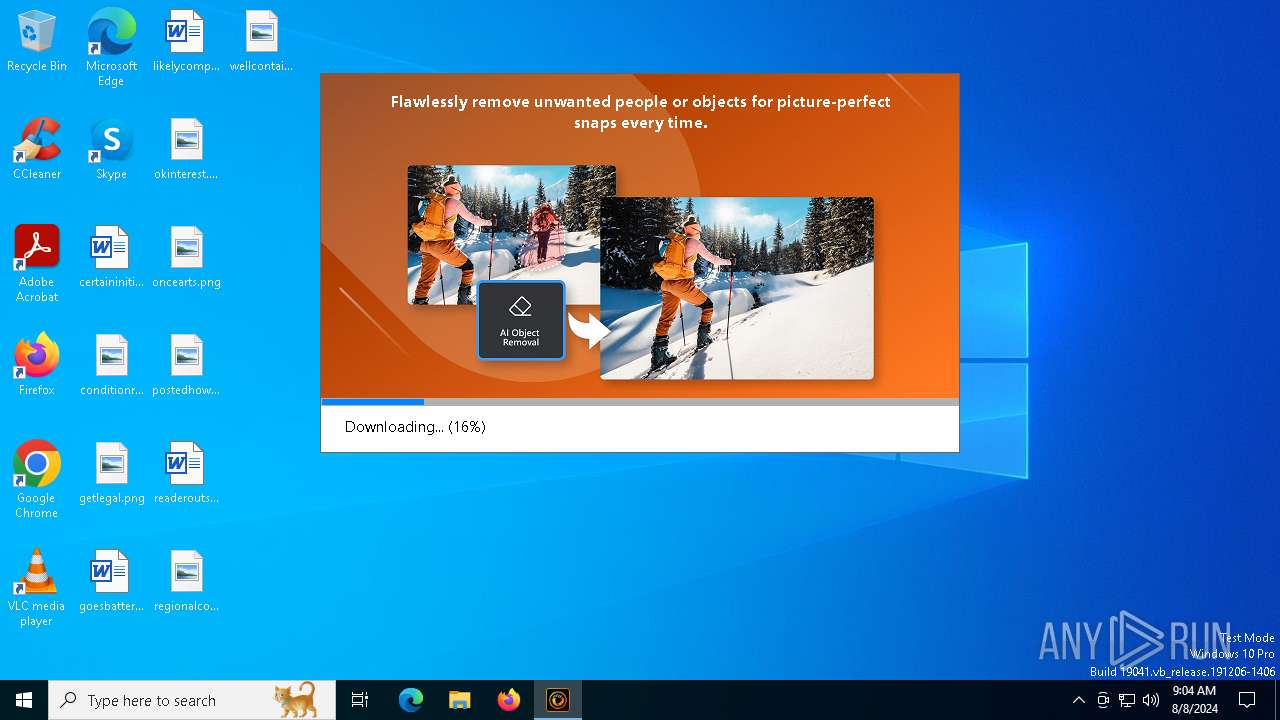The height and width of the screenshot is (720, 1280).
Task: Click the Type here to search box
Action: click(192, 700)
